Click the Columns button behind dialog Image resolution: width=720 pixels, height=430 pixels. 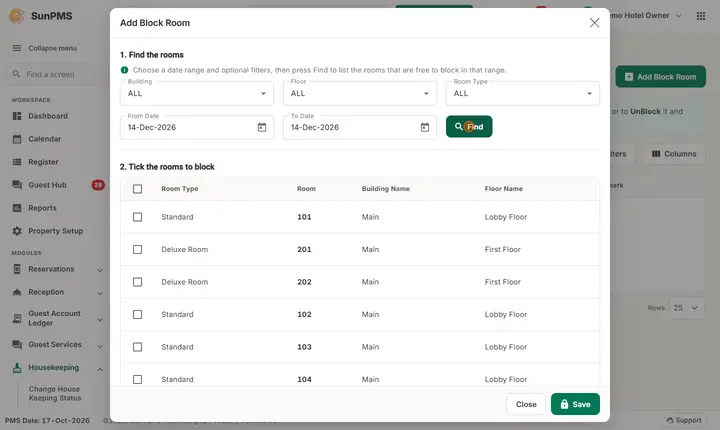[674, 154]
